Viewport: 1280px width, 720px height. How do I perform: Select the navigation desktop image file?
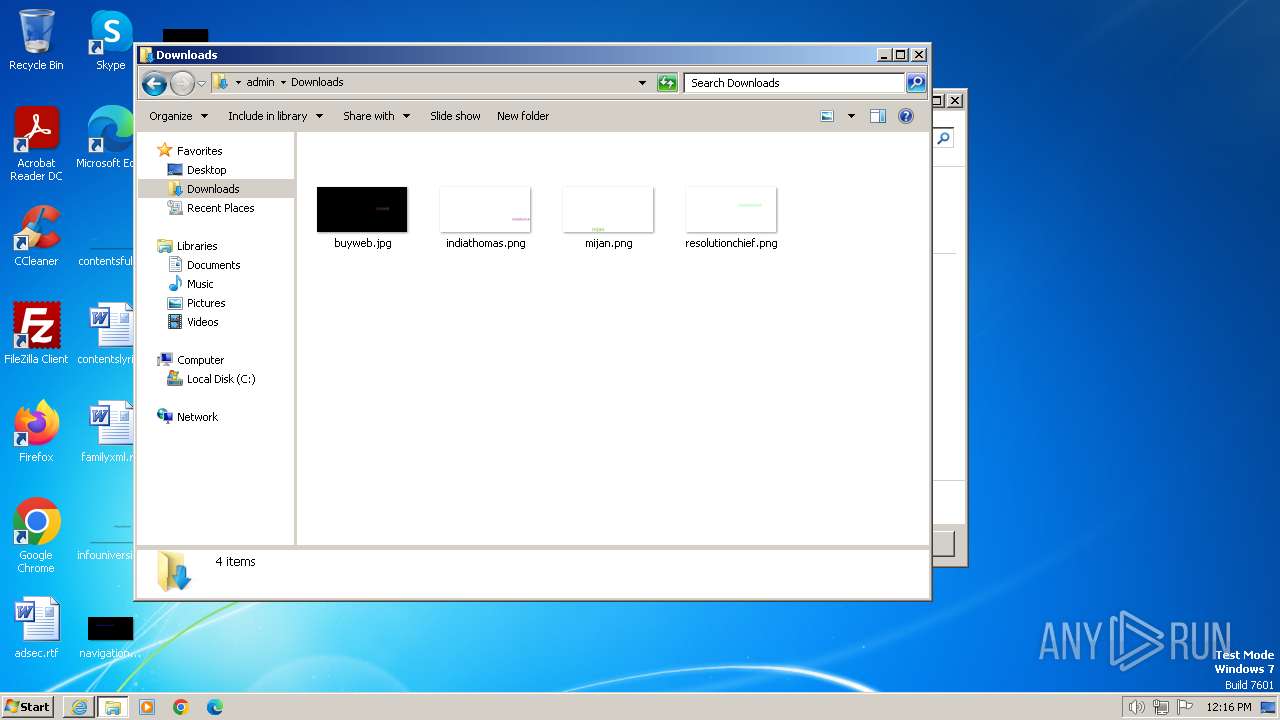108,636
